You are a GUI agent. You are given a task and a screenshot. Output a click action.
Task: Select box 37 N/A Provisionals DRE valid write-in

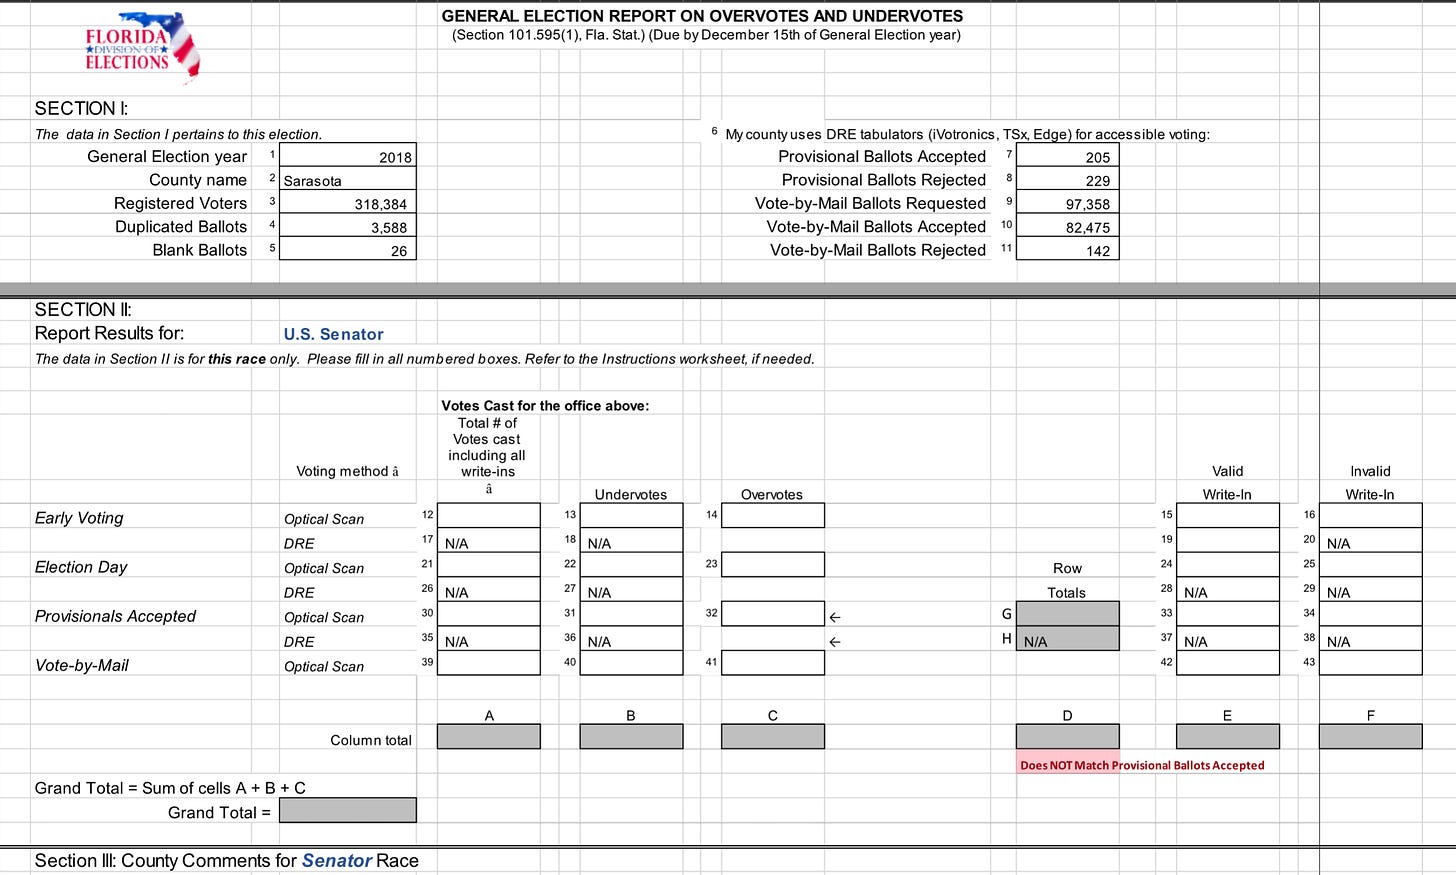pyautogui.click(x=1228, y=638)
